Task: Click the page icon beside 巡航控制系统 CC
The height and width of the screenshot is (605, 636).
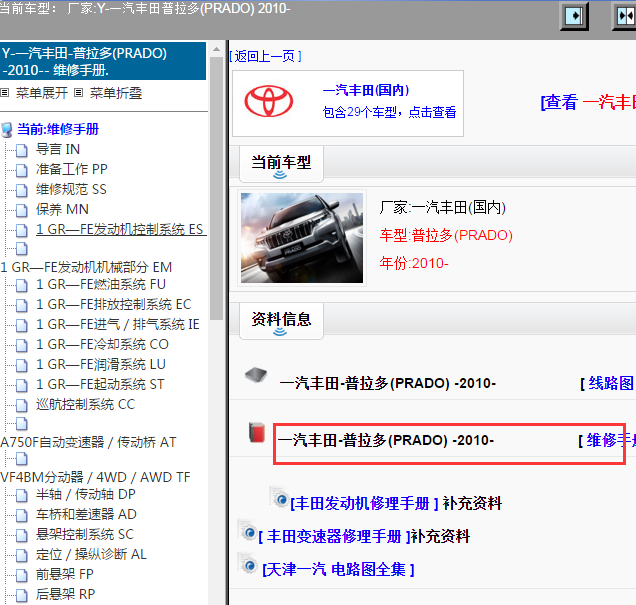Action: click(x=22, y=405)
